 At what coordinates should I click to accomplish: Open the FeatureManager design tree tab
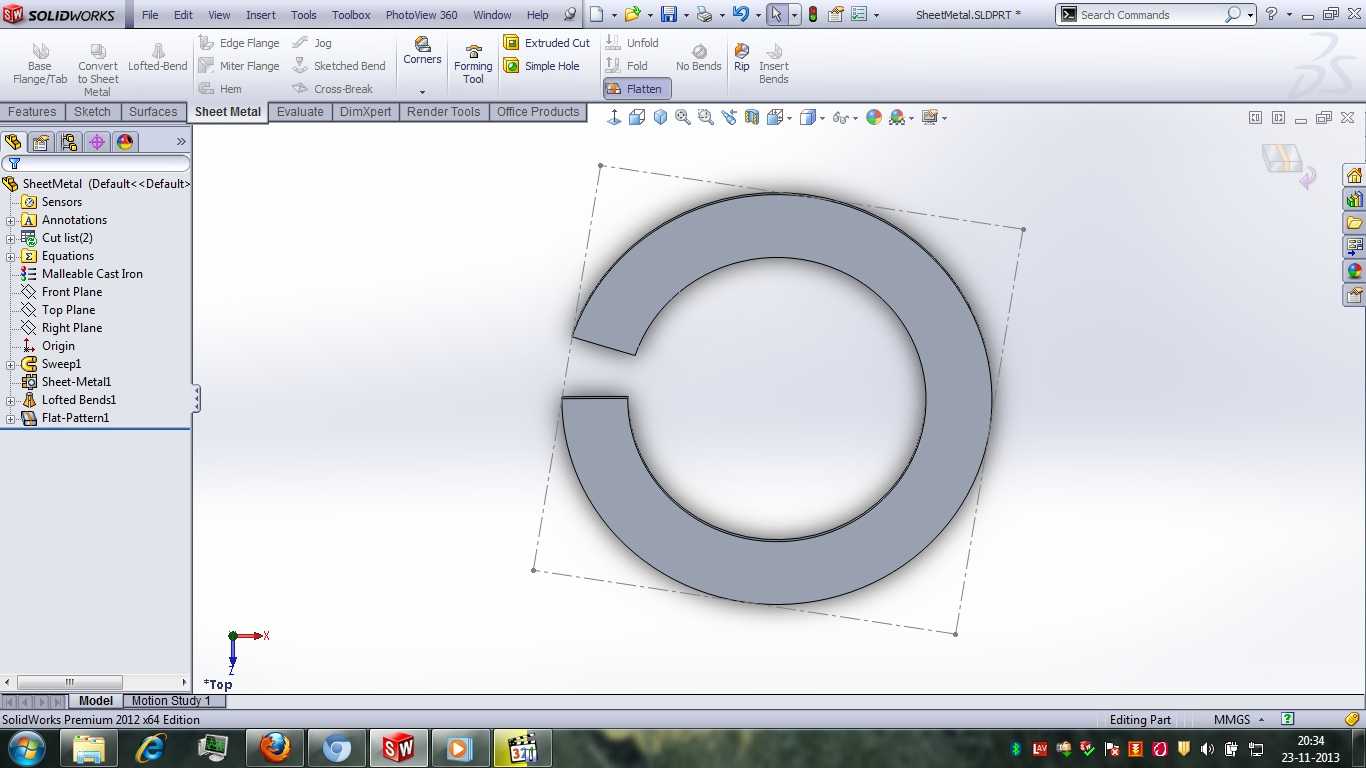click(13, 142)
